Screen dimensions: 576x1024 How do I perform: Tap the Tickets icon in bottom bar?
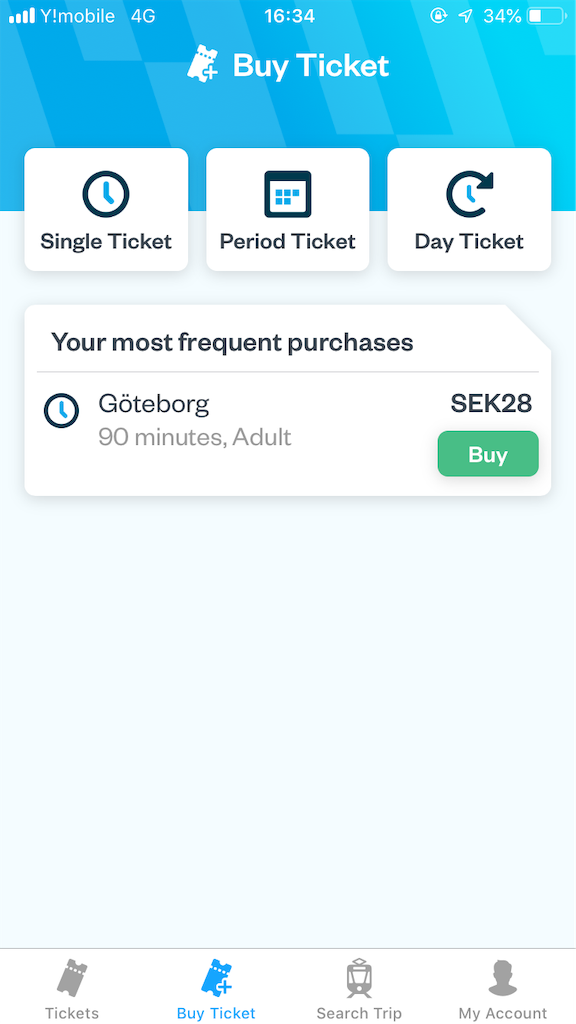pos(72,978)
